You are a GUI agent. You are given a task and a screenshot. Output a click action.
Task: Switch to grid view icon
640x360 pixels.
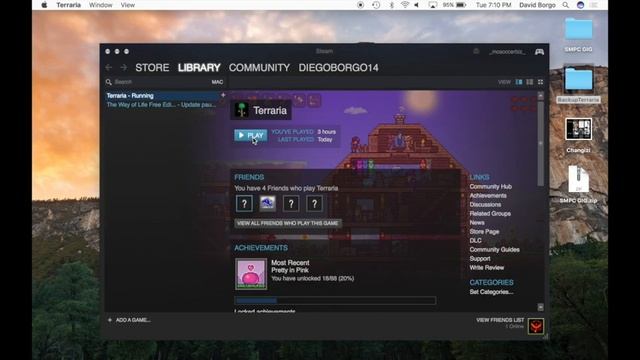coord(540,82)
